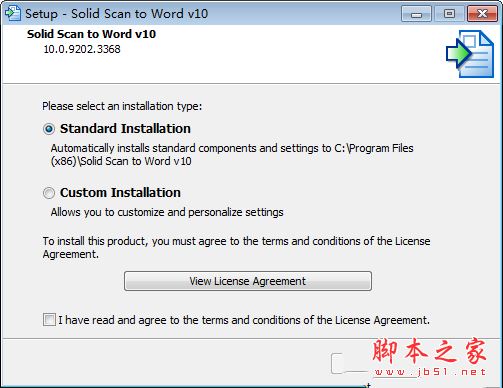This screenshot has width=503, height=388.
Task: Minimize the Setup window
Action: [416, 14]
